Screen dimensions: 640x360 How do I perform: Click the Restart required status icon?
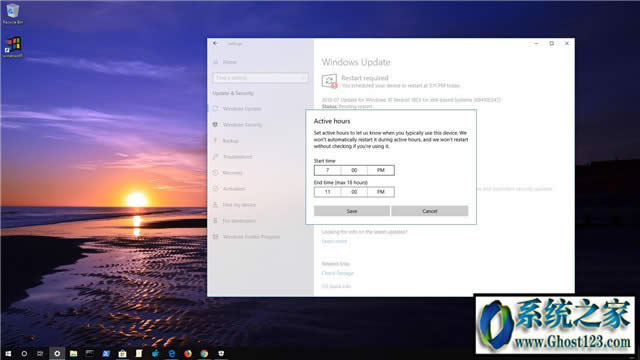click(x=329, y=81)
